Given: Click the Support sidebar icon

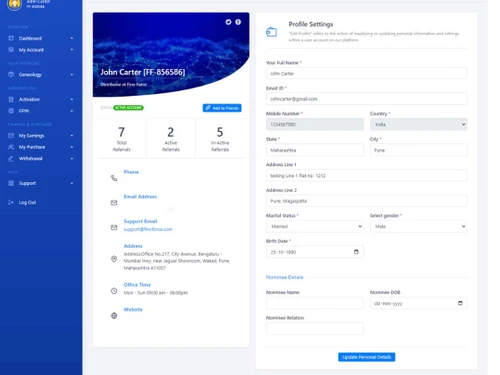Looking at the screenshot, I should (11, 183).
